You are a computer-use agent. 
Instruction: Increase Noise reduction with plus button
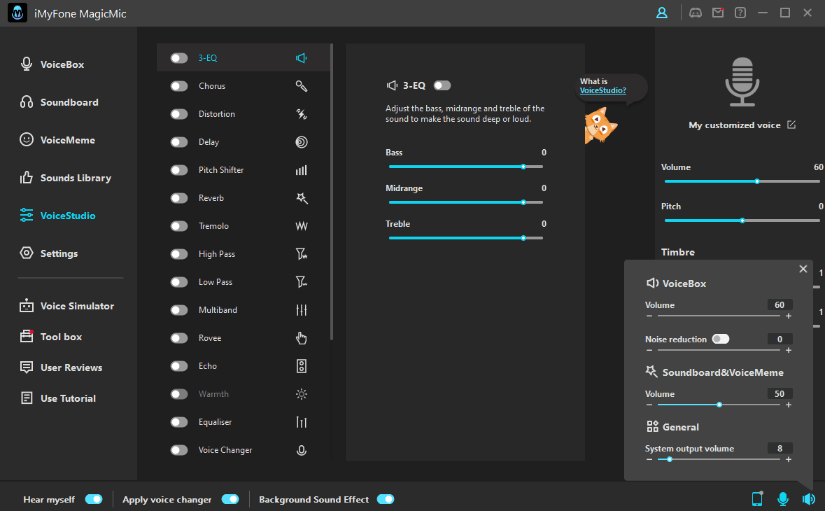[788, 350]
